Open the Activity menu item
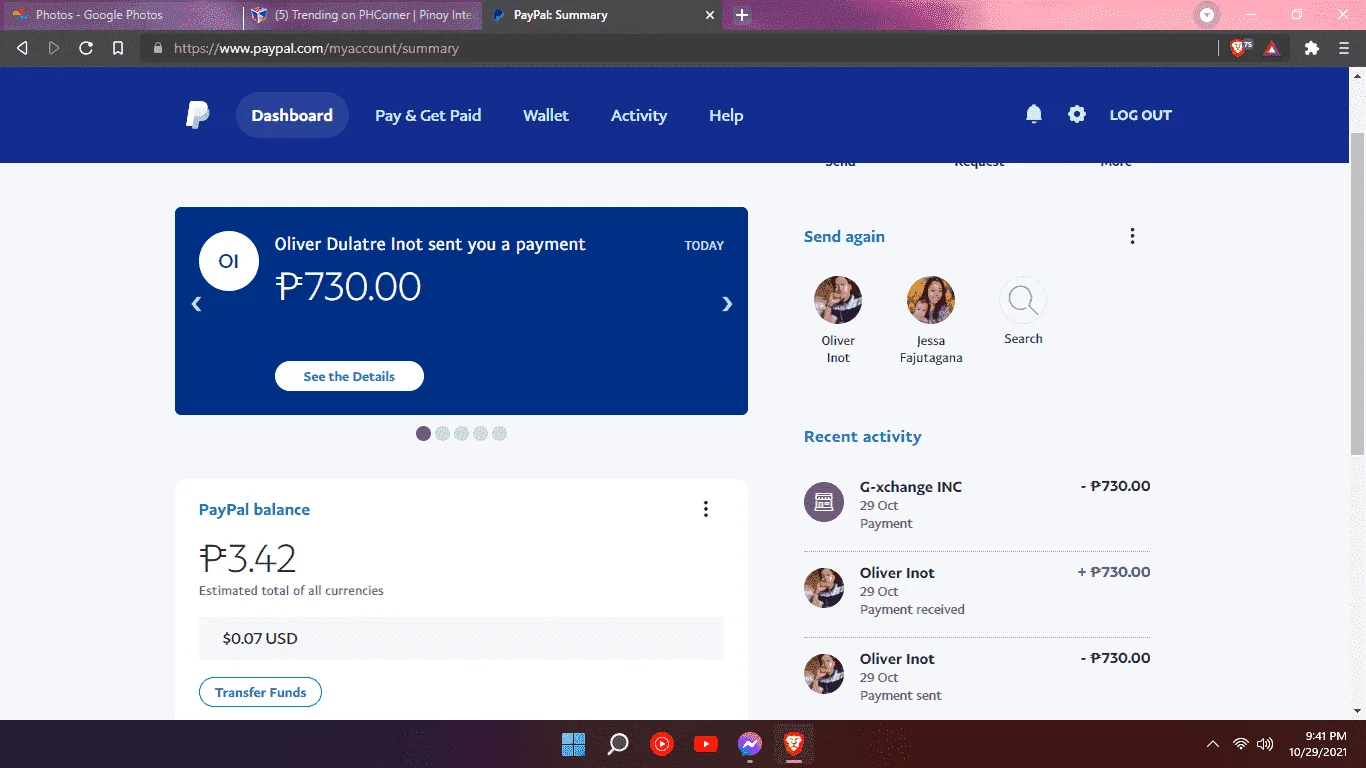 point(639,115)
